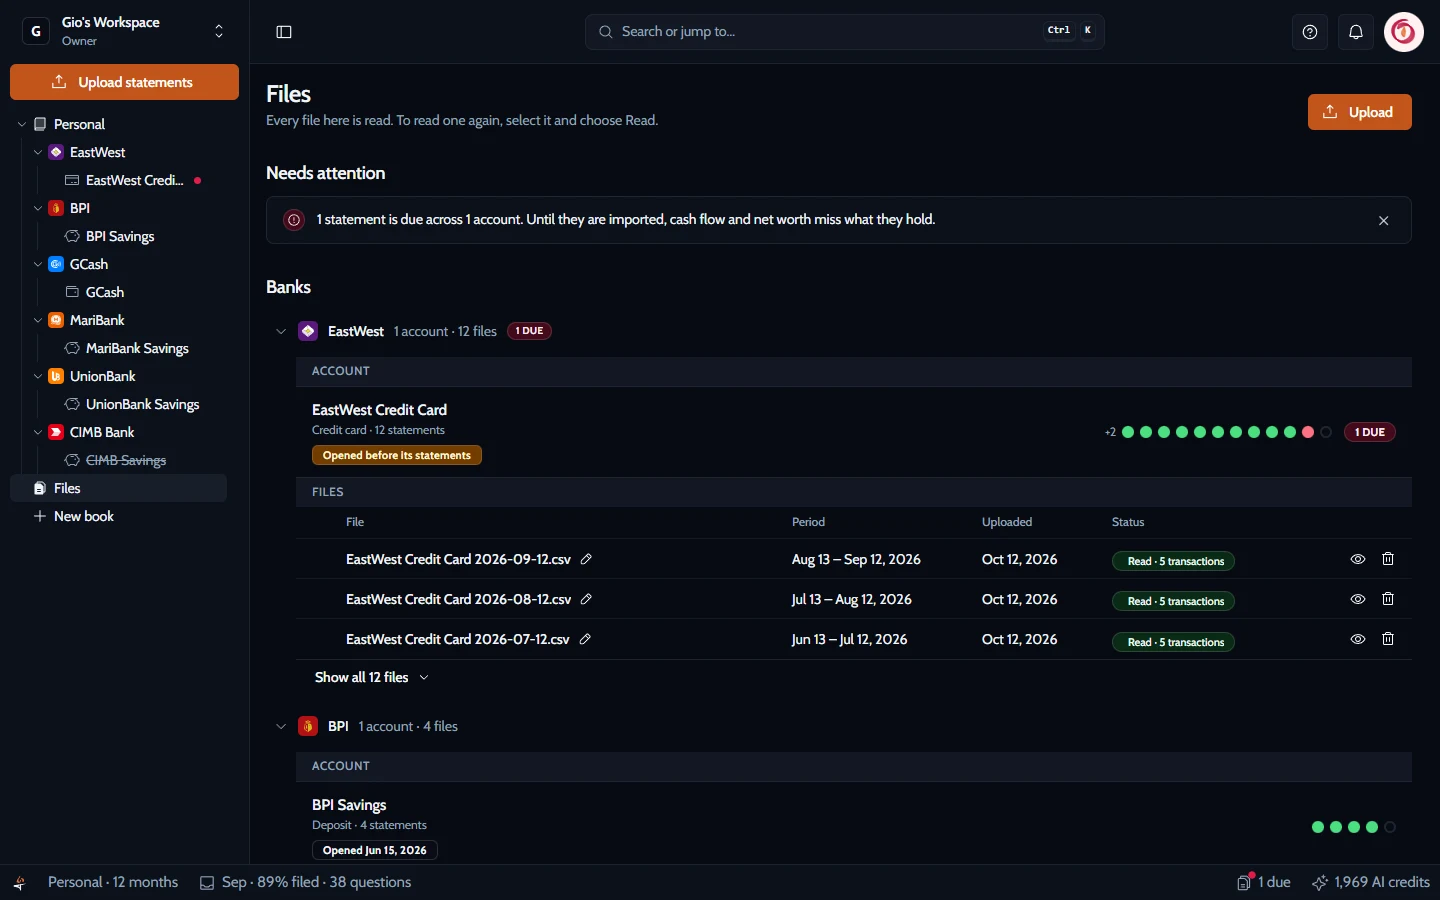Open the Gio's Workspace switcher

(x=124, y=32)
